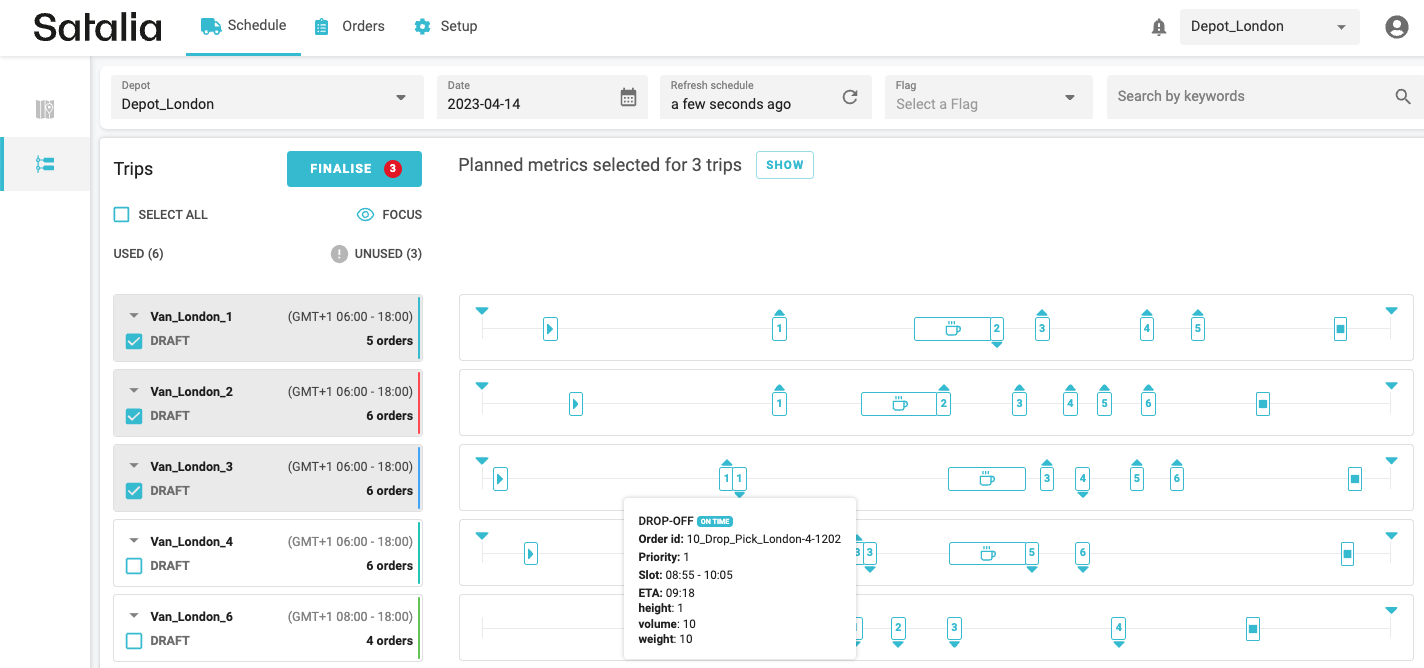Screen dimensions: 1424x668
Task: Open the date picker calendar icon
Action: pyautogui.click(x=628, y=97)
